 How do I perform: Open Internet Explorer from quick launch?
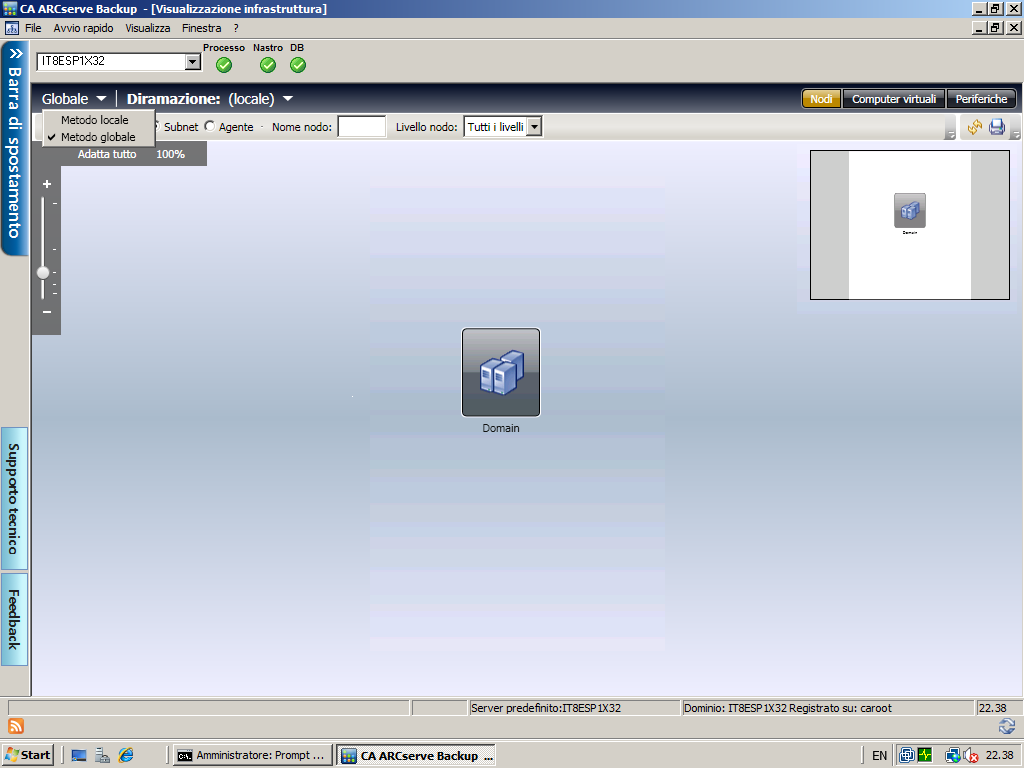[x=126, y=756]
